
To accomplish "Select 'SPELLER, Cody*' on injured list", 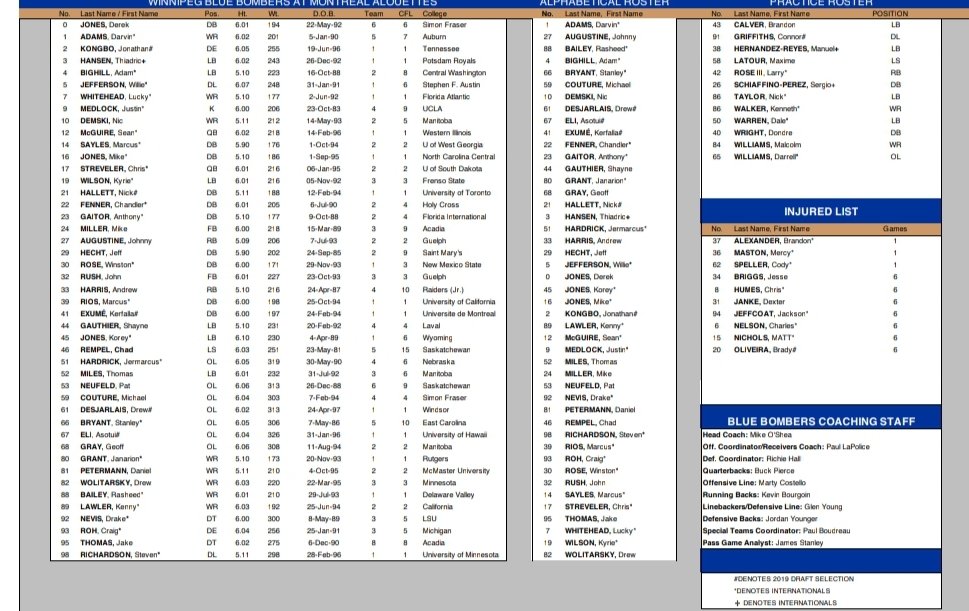I will coord(763,265).
